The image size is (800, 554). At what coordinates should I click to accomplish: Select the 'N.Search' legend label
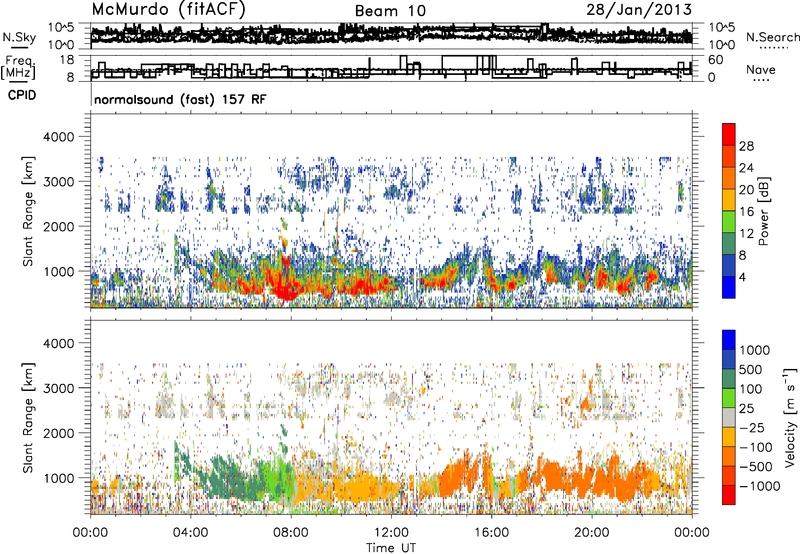(x=772, y=37)
